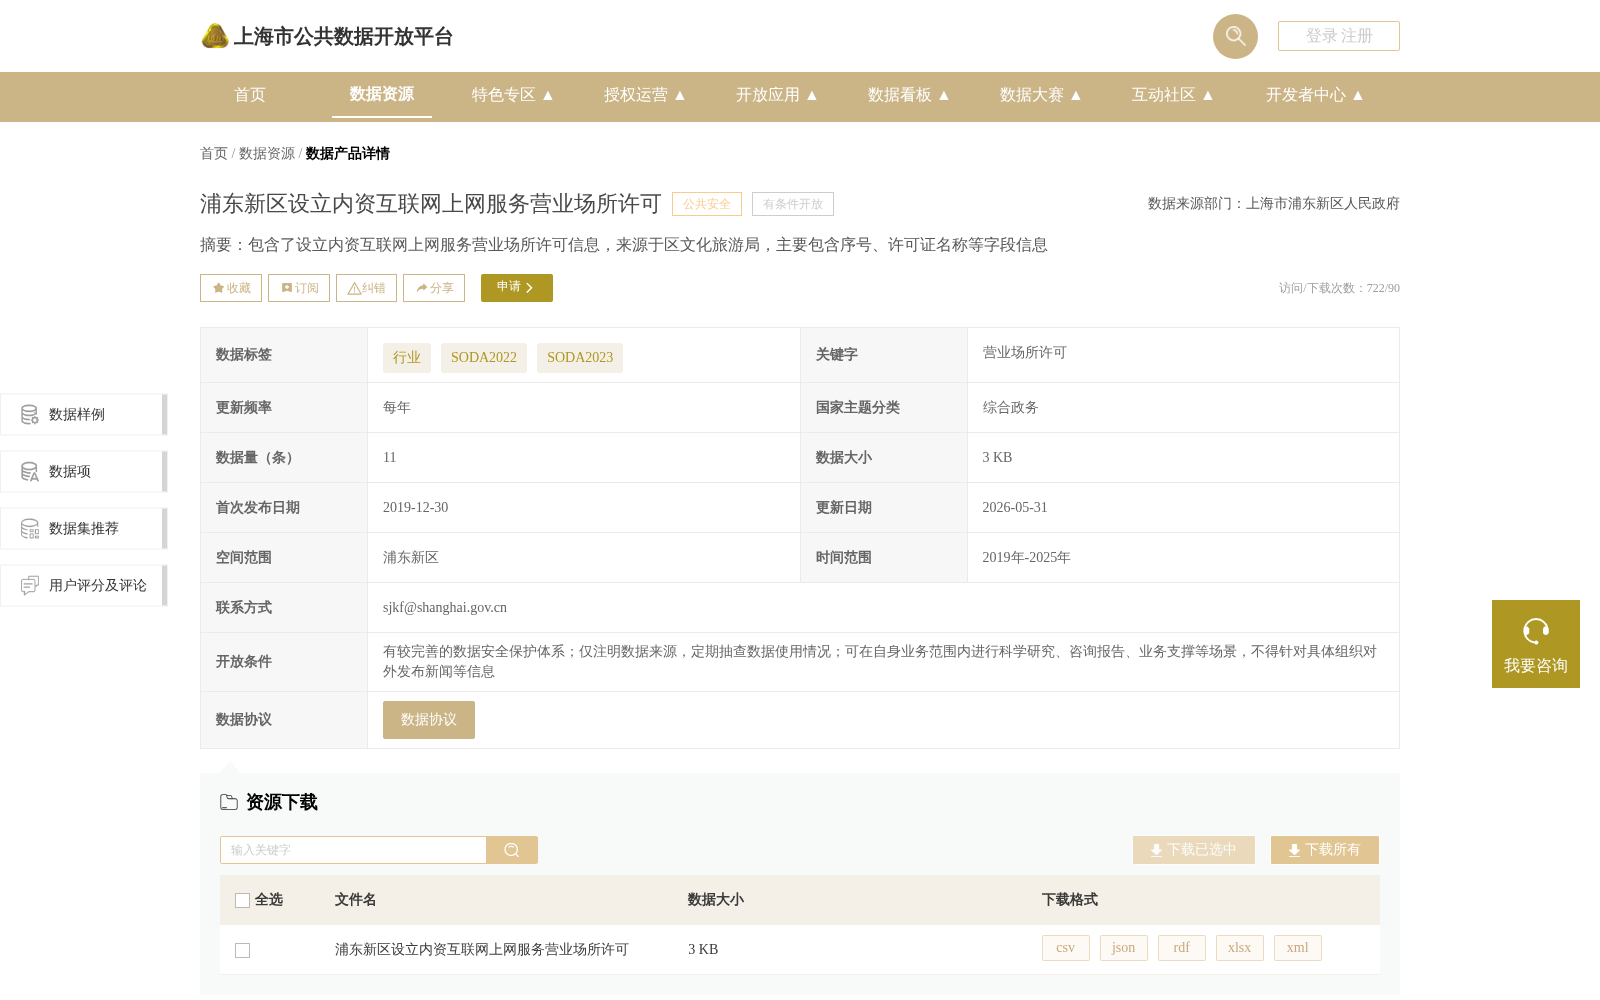This screenshot has height=1000, width=1600.
Task: Click the 每年 update frequency value
Action: [x=397, y=408]
